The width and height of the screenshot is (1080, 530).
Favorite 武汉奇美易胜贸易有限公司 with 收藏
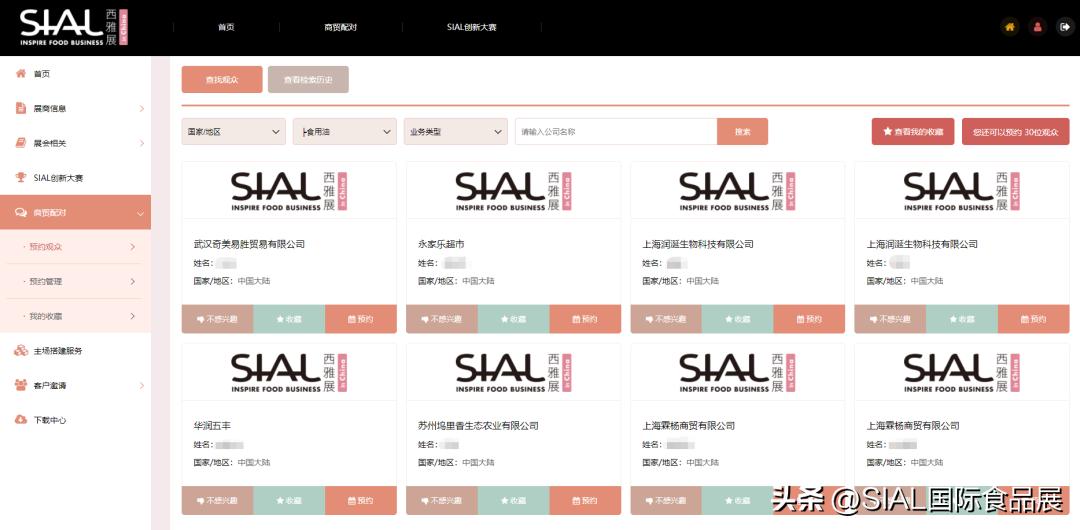point(289,319)
